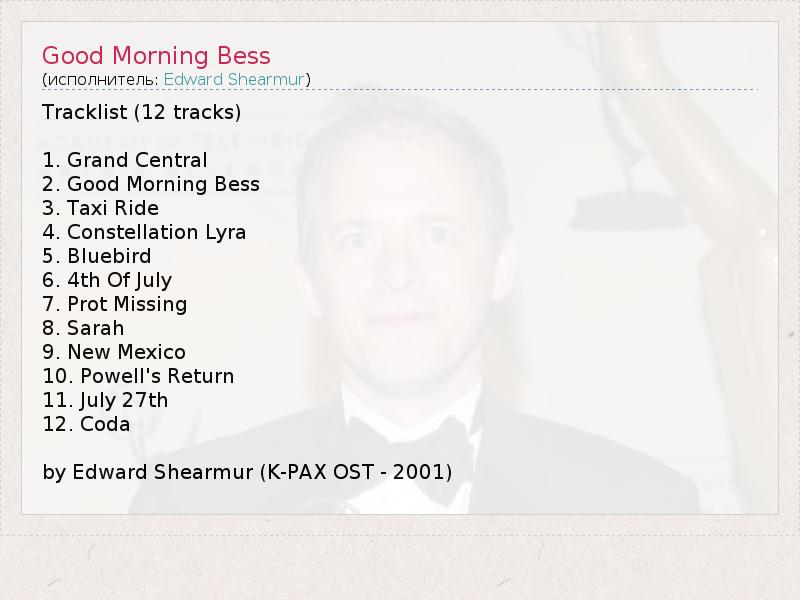
Task: Click the Good Morning Bess page title
Action: [156, 55]
